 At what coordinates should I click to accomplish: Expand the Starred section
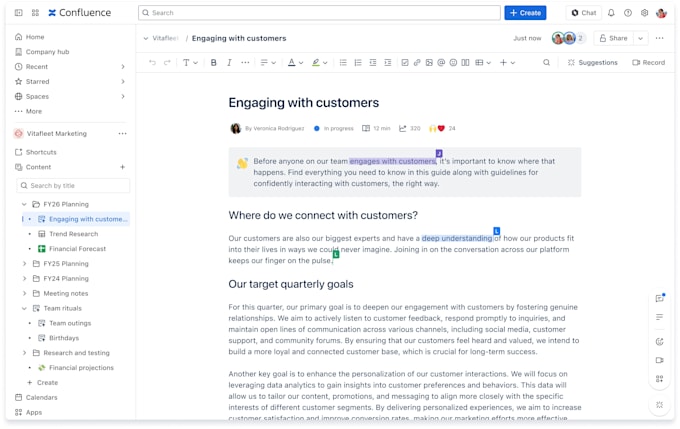click(123, 82)
